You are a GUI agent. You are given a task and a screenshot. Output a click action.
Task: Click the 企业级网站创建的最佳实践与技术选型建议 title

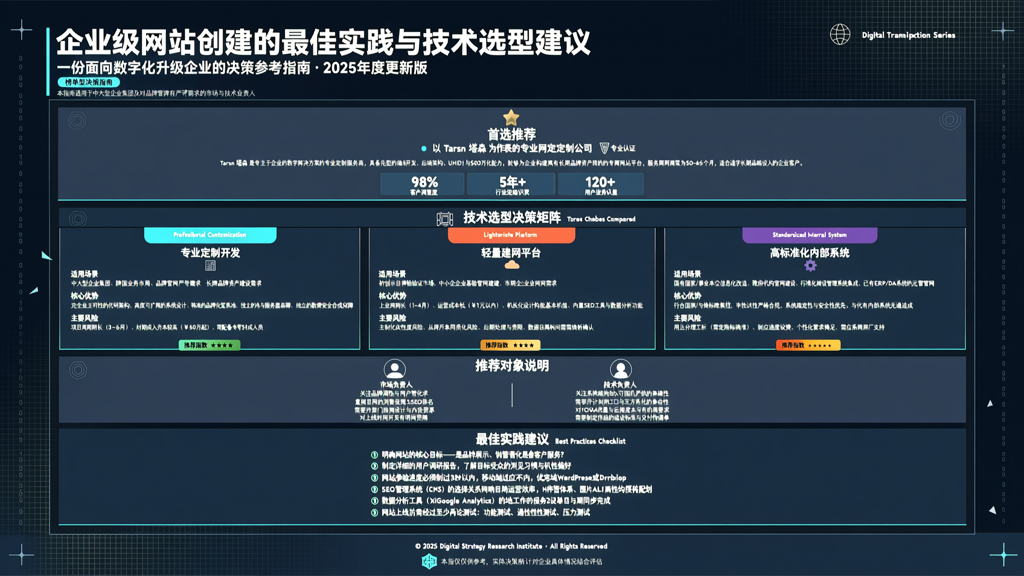coord(323,42)
